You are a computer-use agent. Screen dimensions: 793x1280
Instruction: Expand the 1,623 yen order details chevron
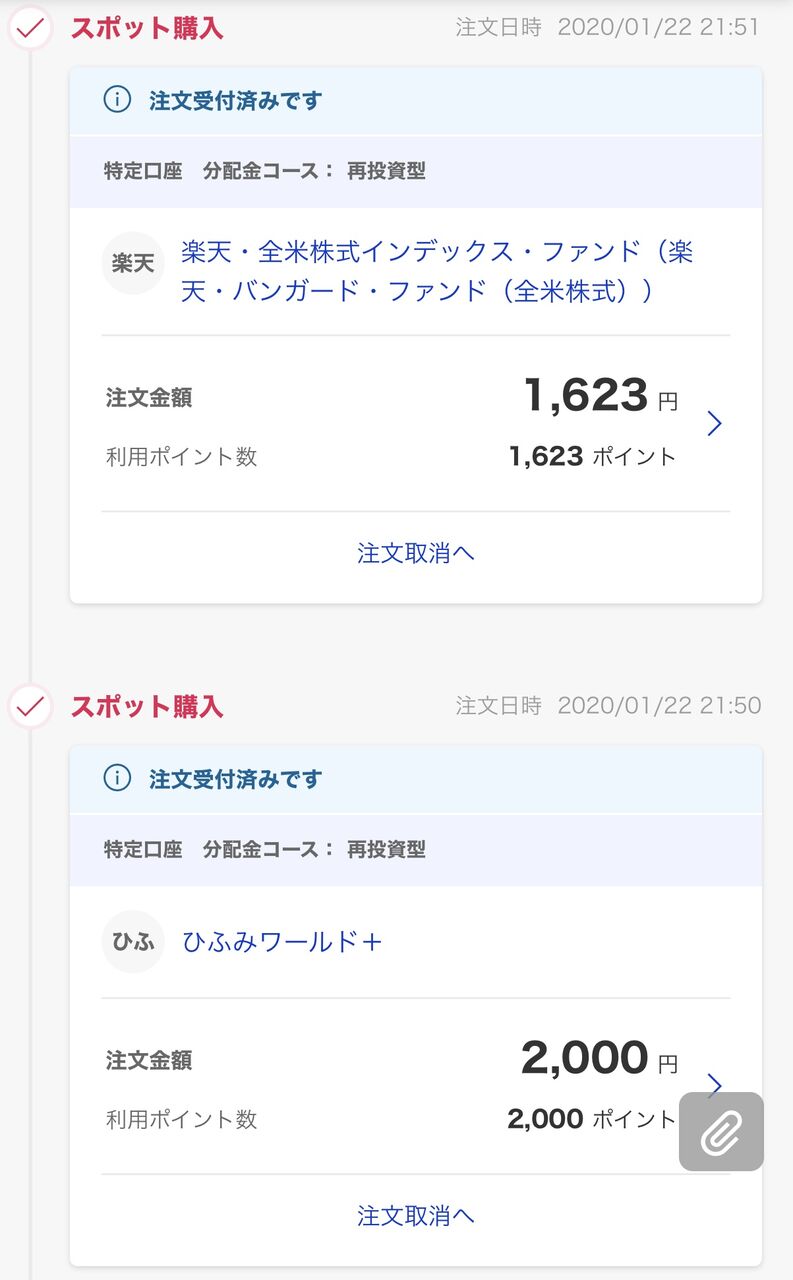click(x=714, y=424)
